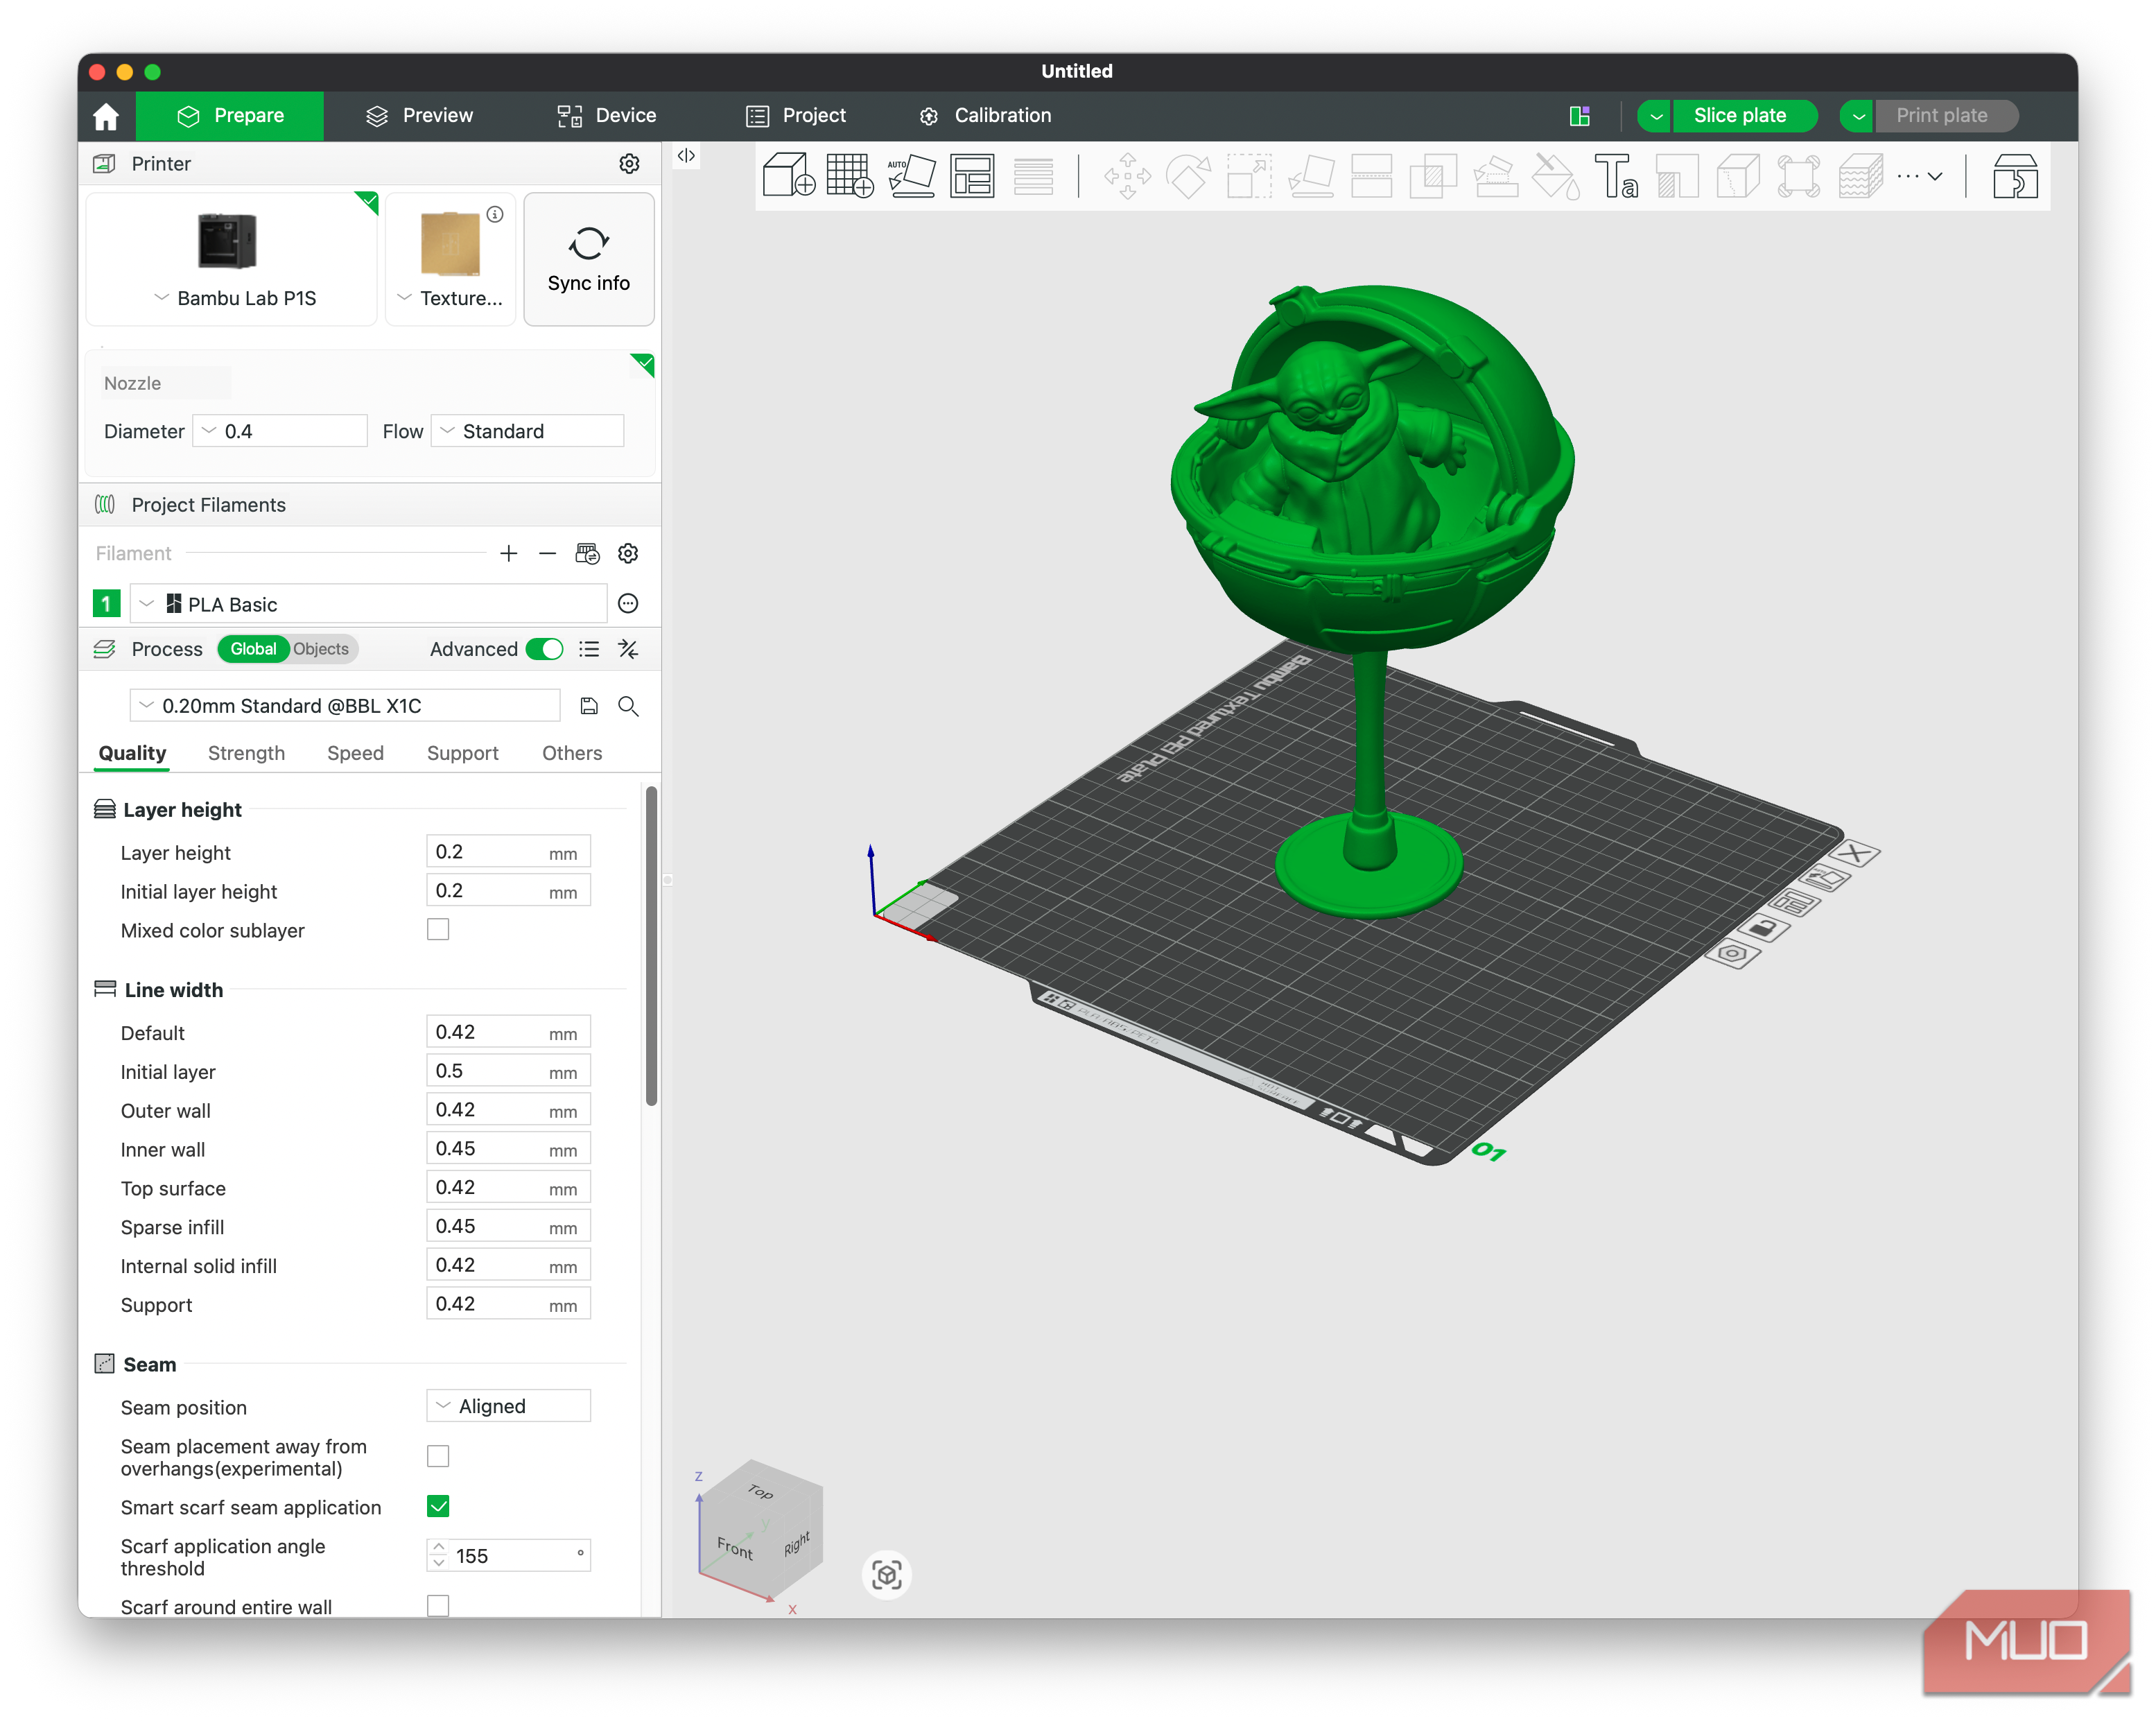Open the 0.20mm Standard preset dropdown
Viewport: 2156px width, 1721px height.
(x=344, y=706)
